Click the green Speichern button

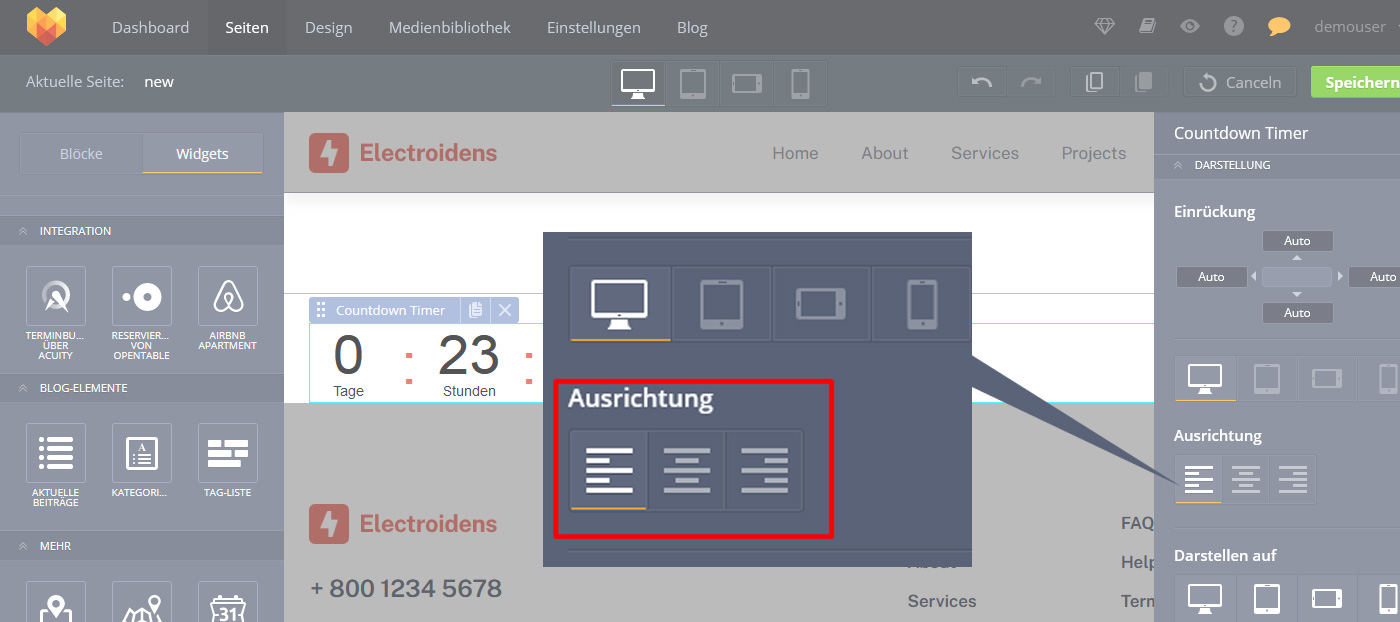(x=1359, y=82)
